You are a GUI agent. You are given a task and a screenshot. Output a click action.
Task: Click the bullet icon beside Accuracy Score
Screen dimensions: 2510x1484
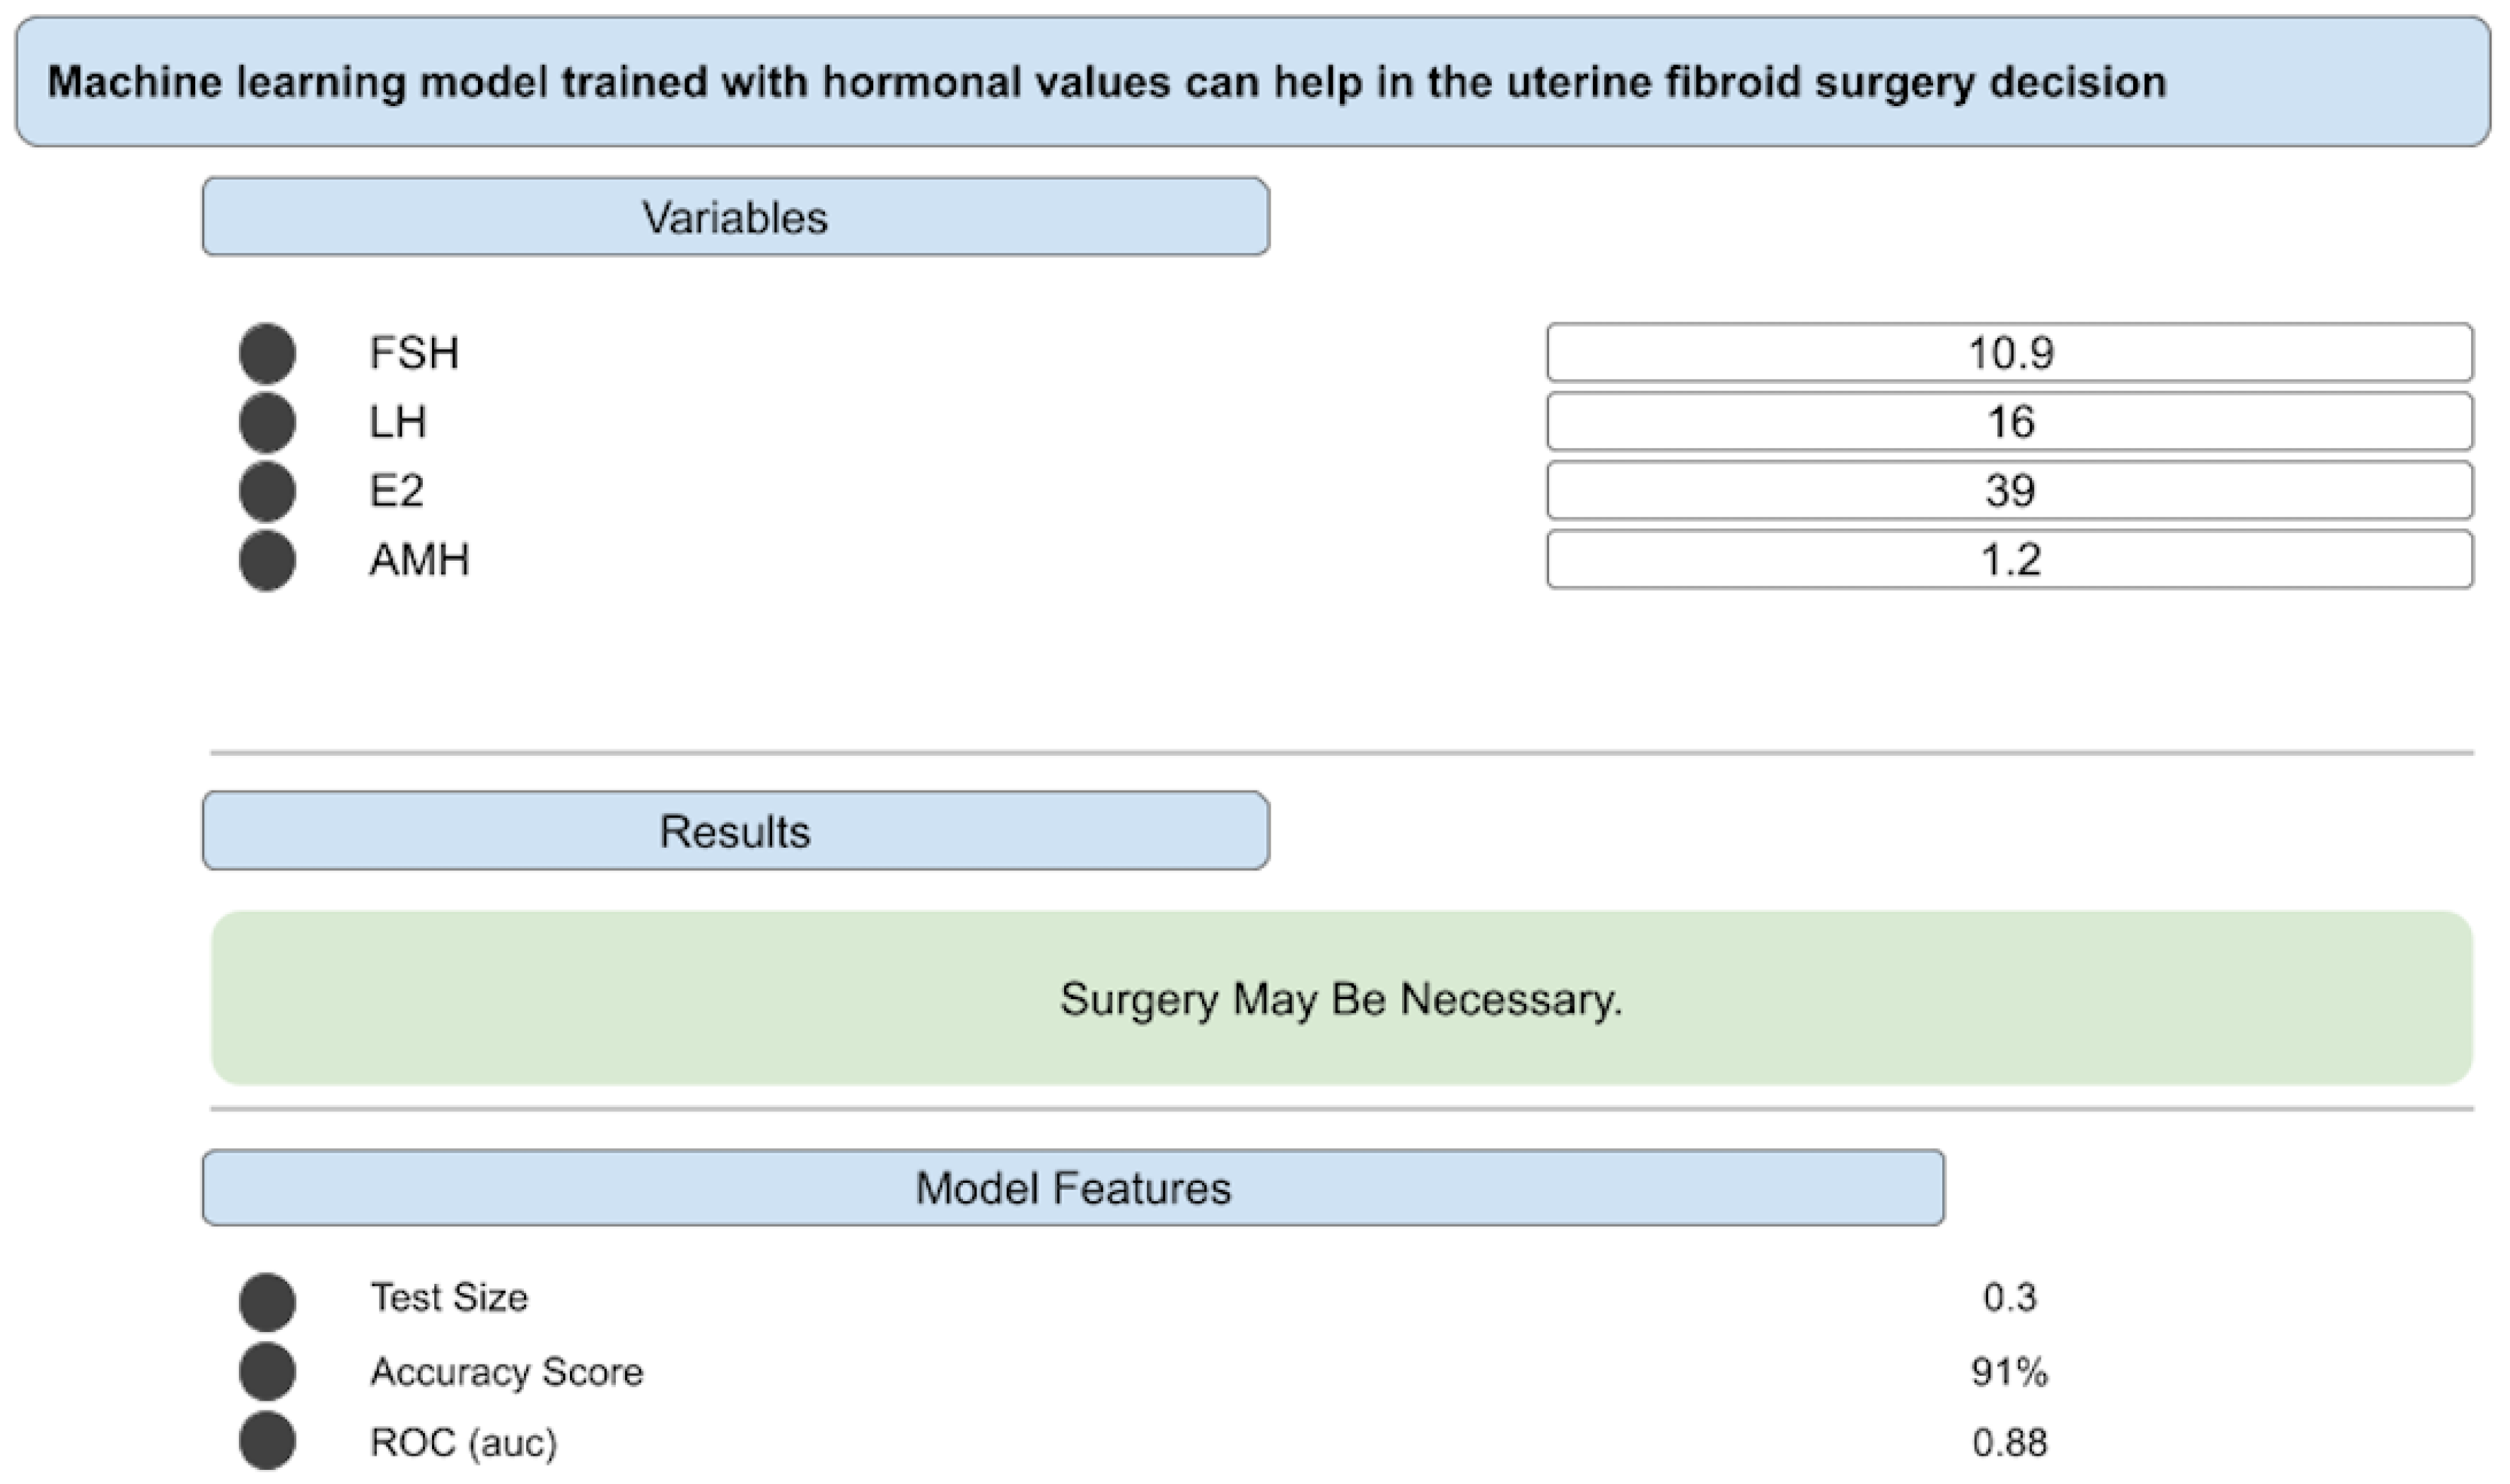pos(267,1371)
